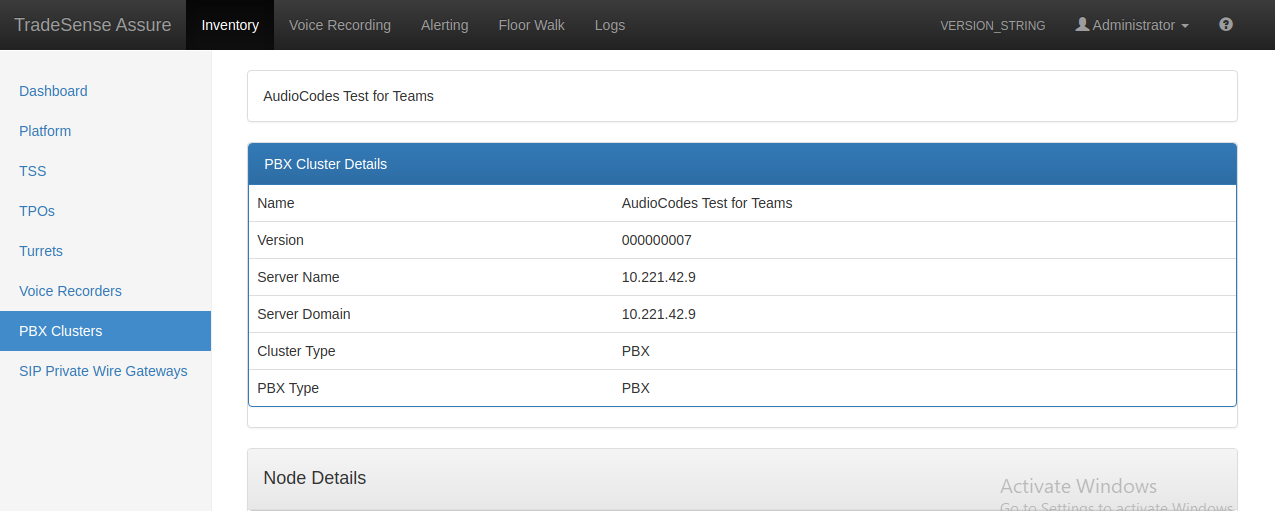Click the PBX Type value PBX

(636, 388)
